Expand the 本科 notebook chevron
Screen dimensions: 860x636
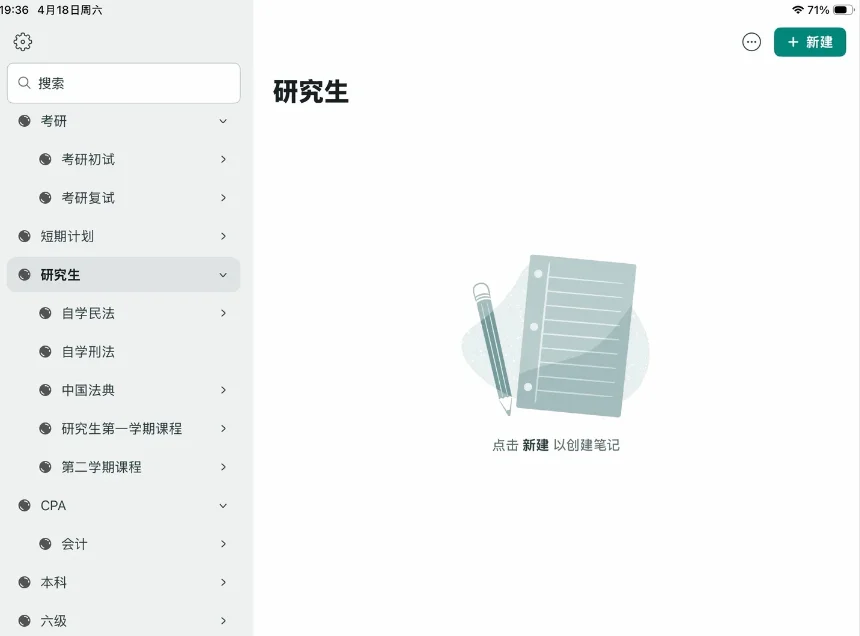coord(223,582)
